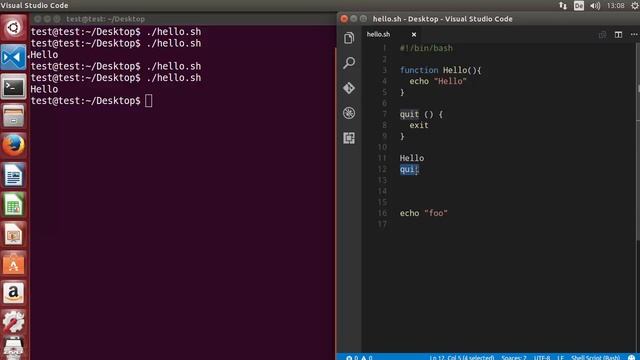This screenshot has width=640, height=360.
Task: Click the Open Changes icon beside Split Editor
Action: pos(602,35)
